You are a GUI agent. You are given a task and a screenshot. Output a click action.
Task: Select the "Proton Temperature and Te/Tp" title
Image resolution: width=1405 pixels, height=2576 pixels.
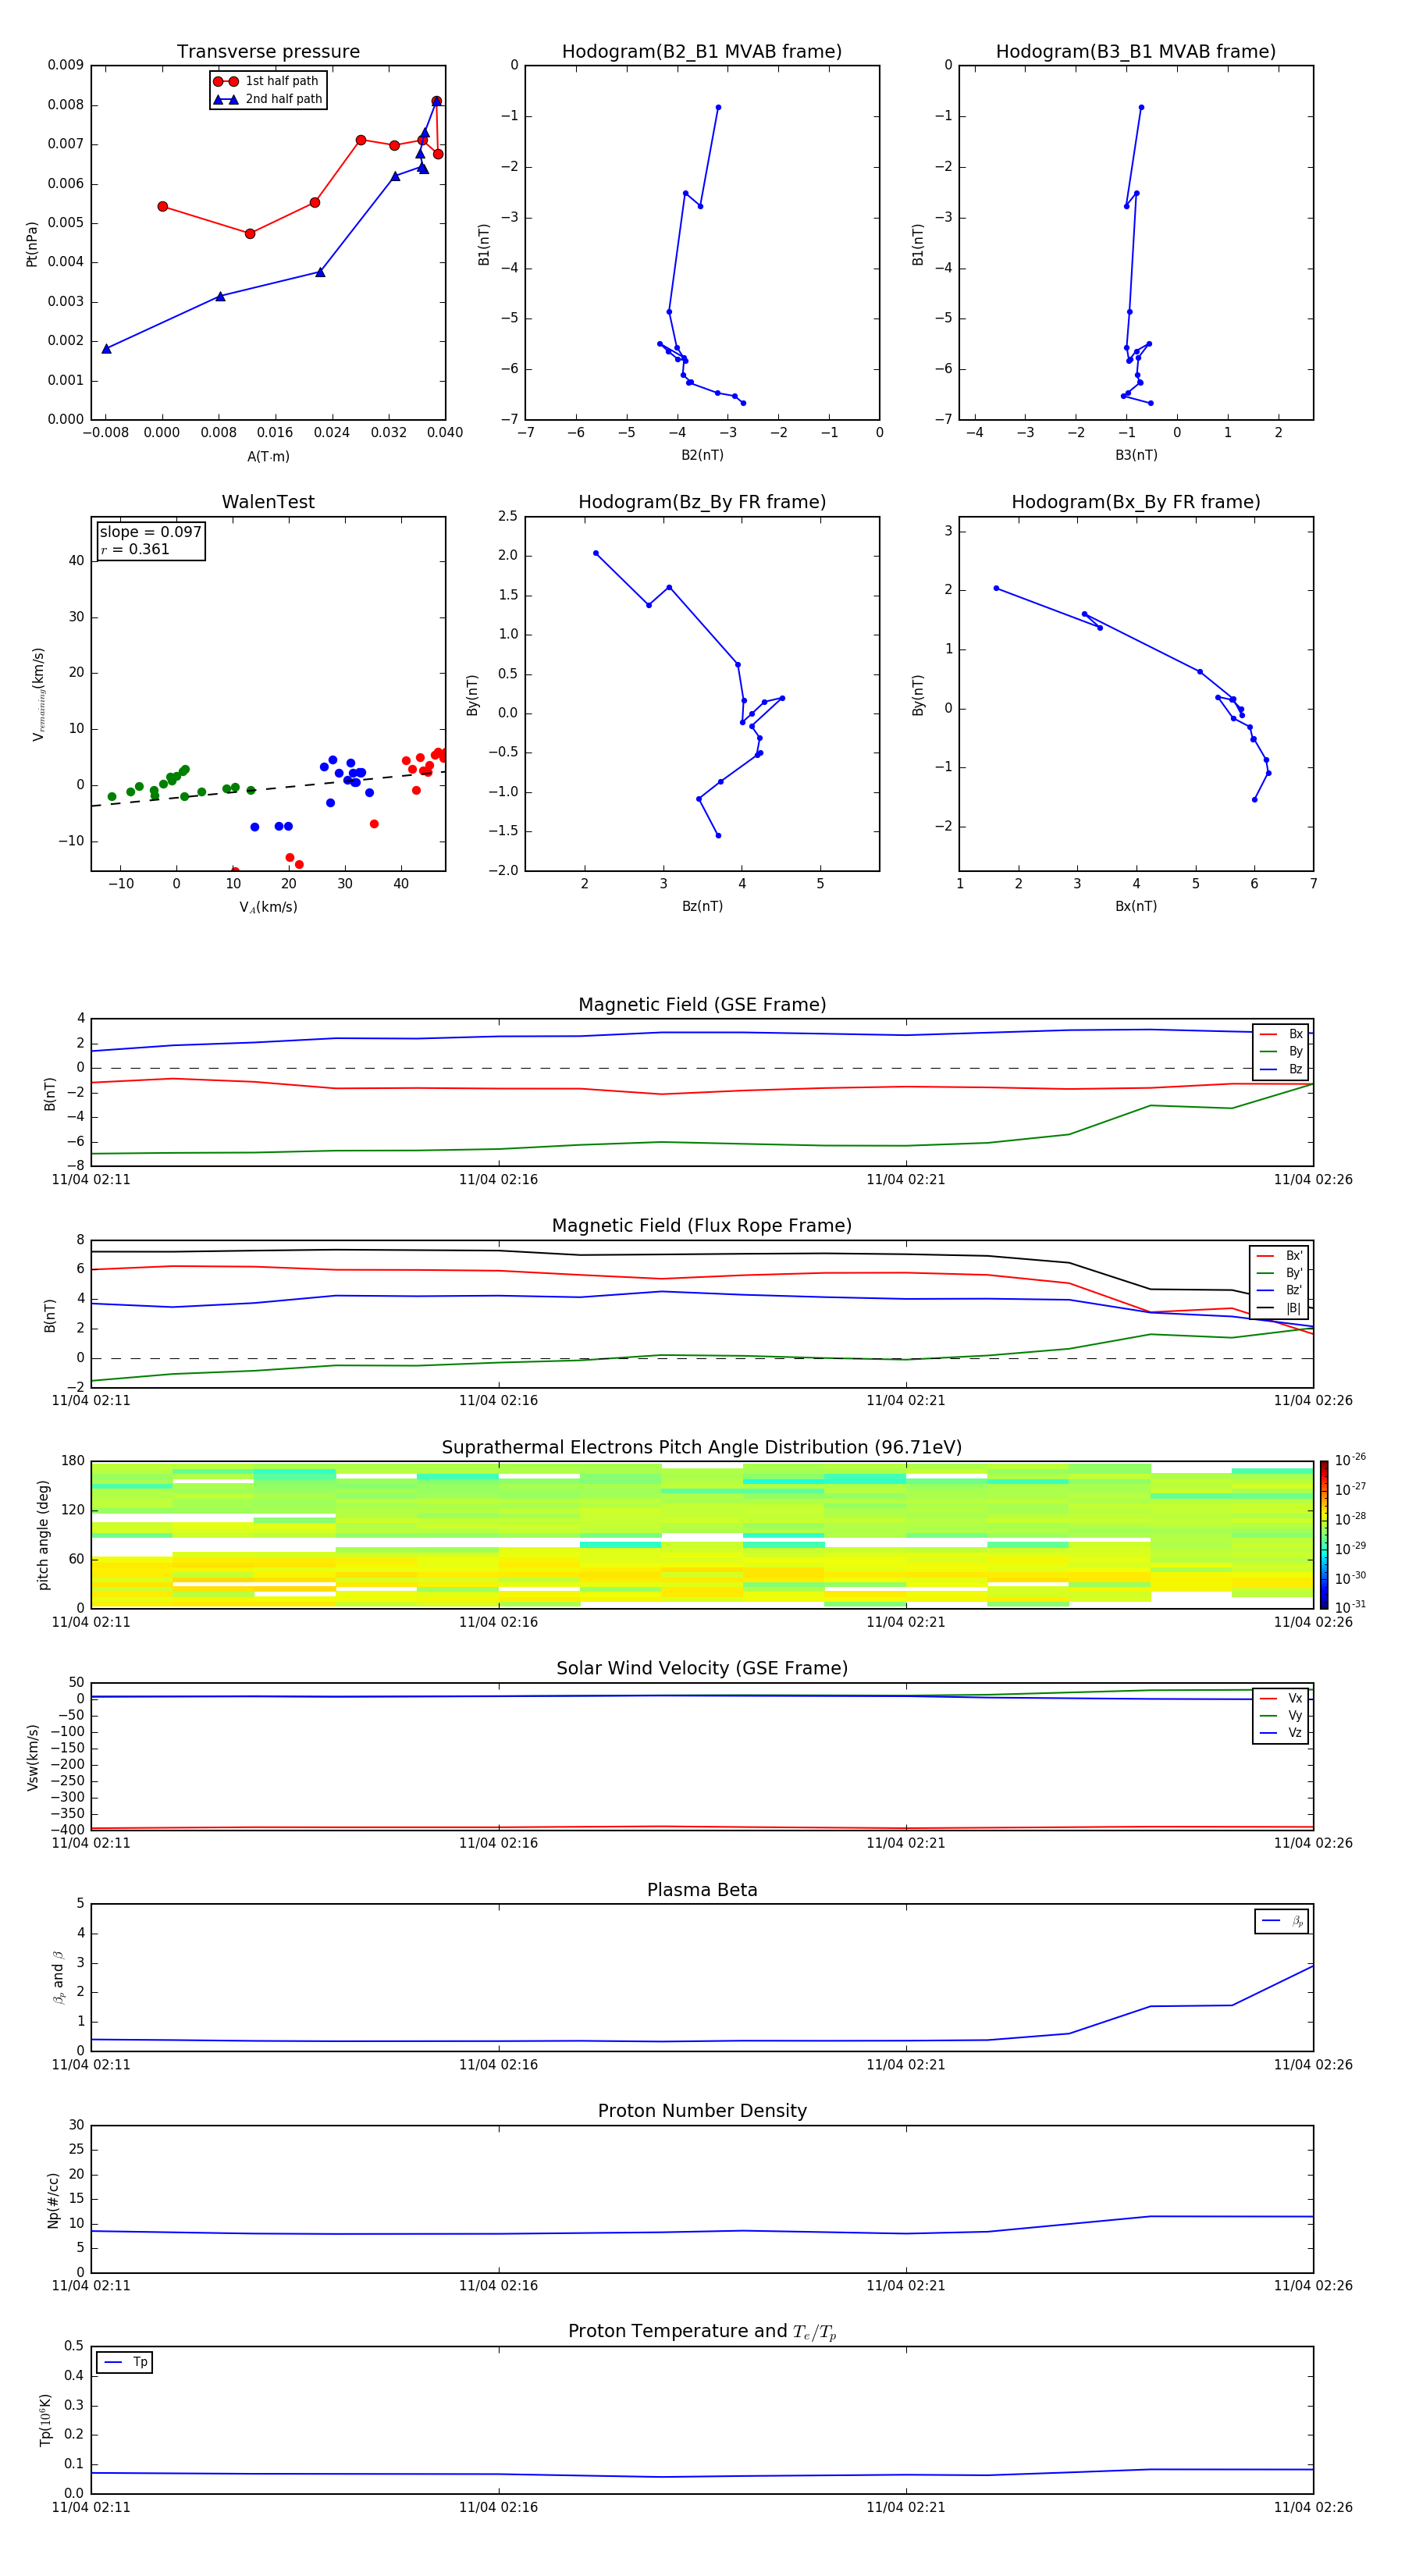[x=702, y=2332]
